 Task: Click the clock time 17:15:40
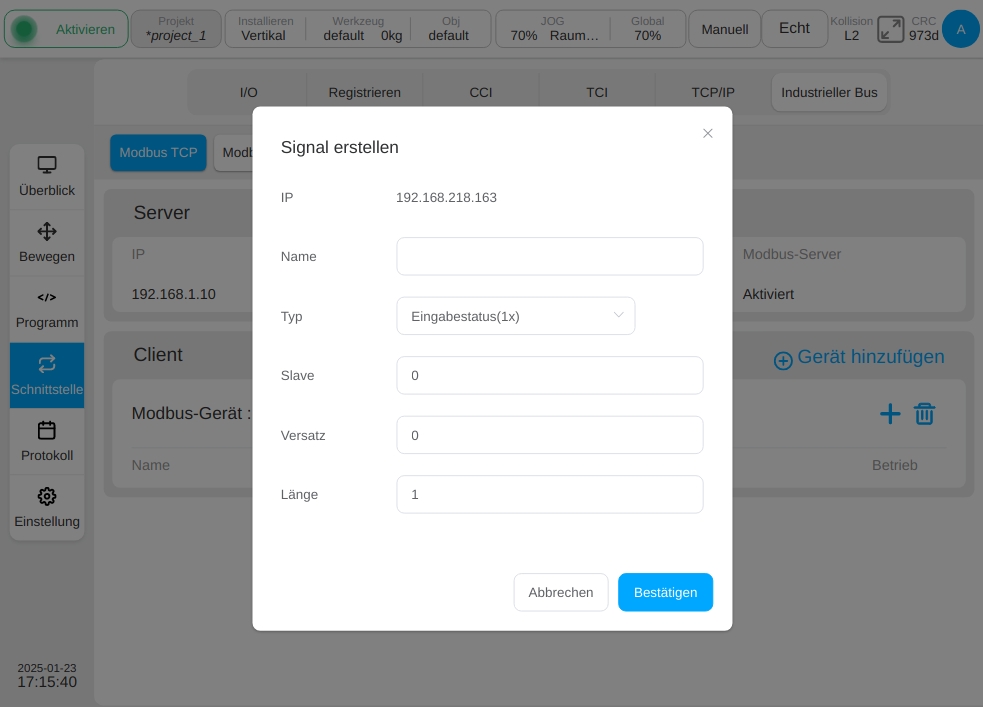pos(47,682)
